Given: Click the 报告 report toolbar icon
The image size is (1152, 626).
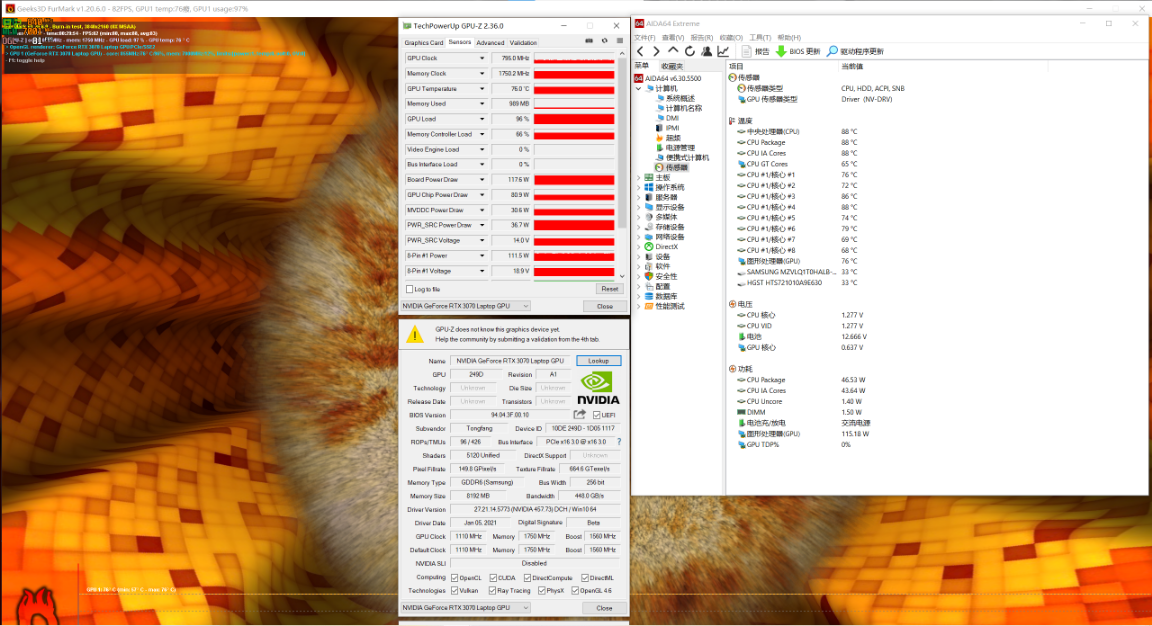Looking at the screenshot, I should pos(755,51).
